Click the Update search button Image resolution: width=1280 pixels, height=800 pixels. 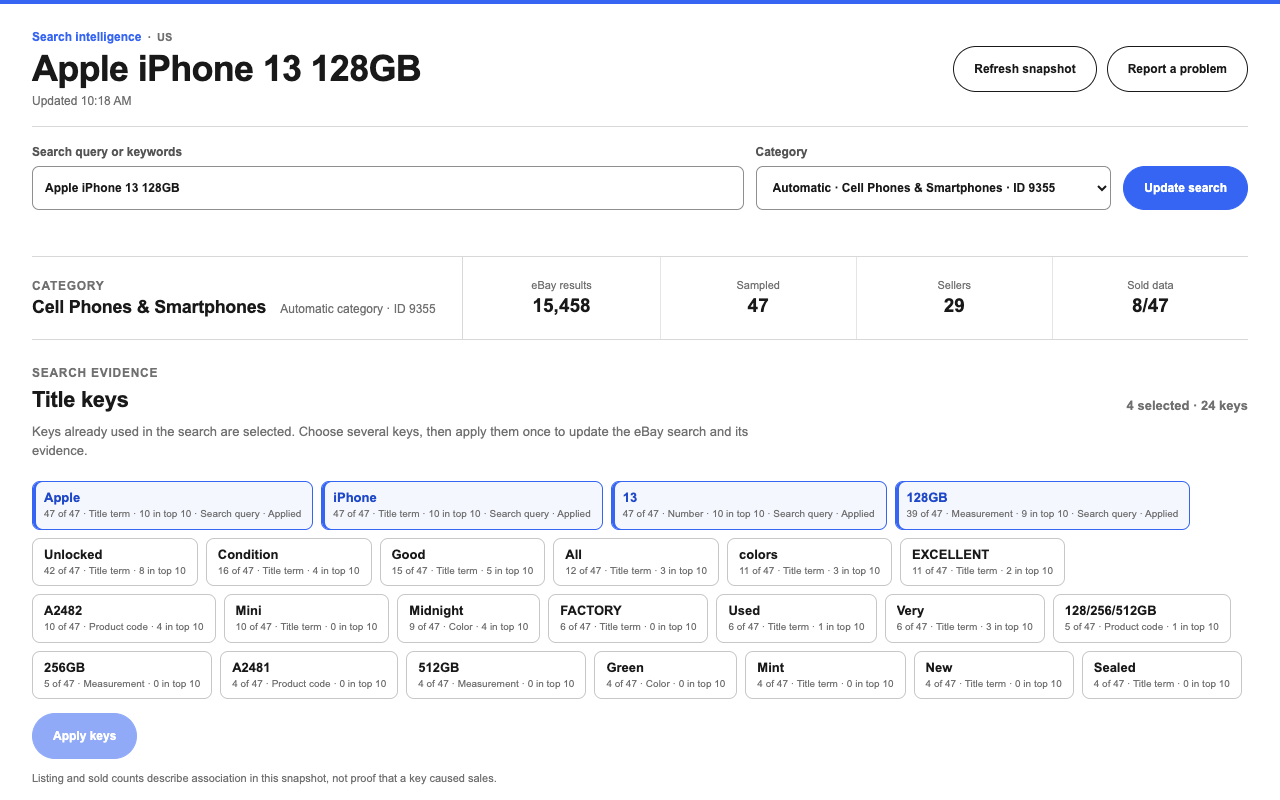tap(1185, 188)
